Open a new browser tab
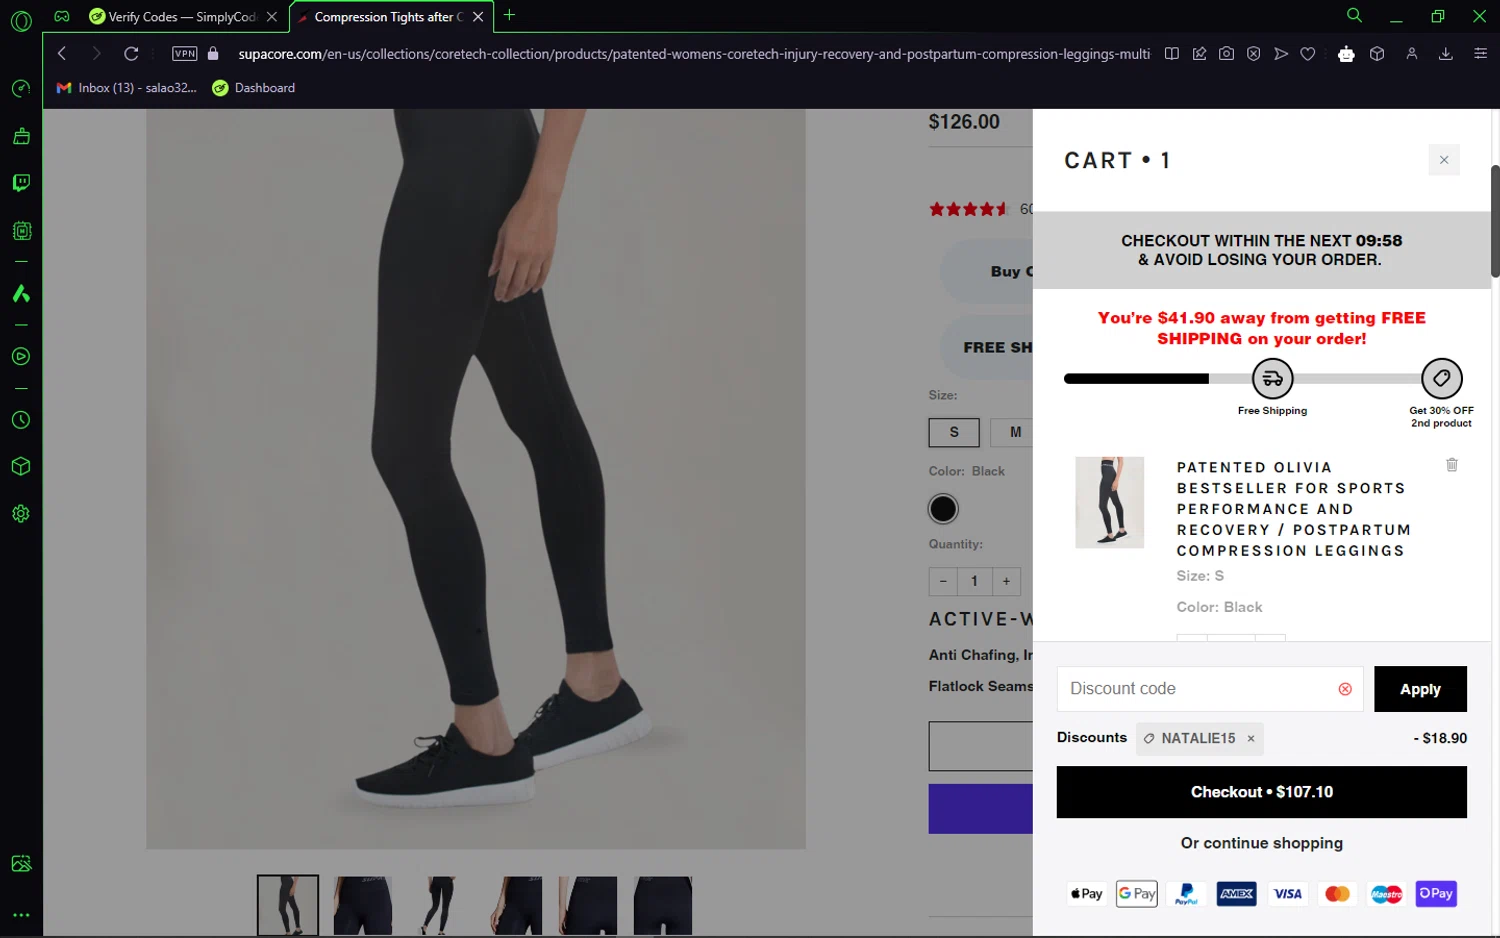 pyautogui.click(x=509, y=15)
